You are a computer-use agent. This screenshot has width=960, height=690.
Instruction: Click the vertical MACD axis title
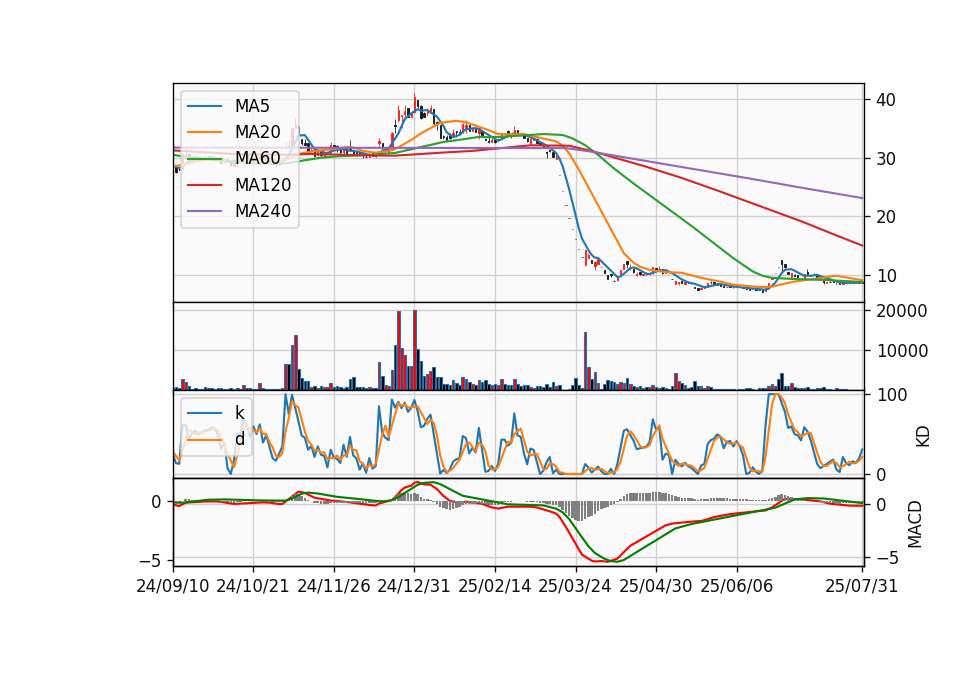(914, 524)
